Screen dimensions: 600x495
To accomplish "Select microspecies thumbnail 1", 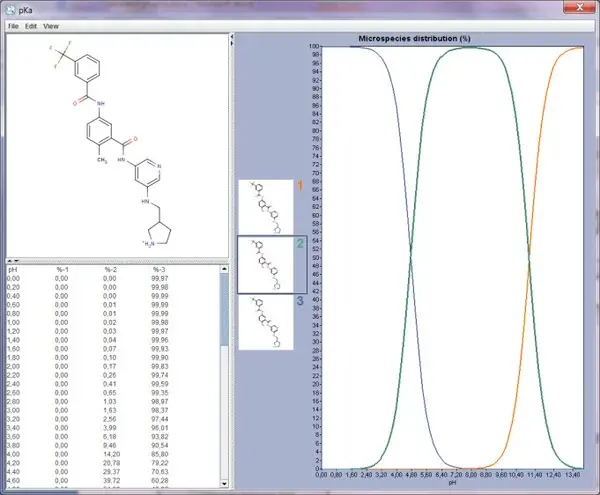I will coord(266,207).
